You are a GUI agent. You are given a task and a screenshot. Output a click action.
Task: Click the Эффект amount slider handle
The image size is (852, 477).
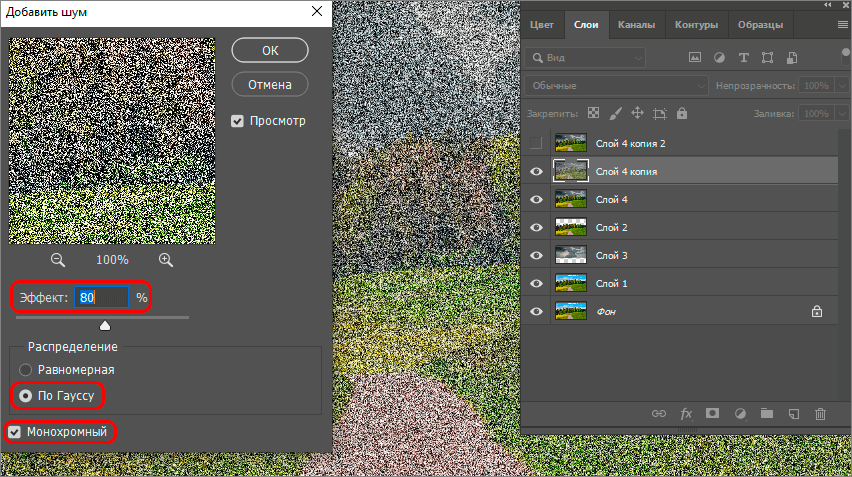tap(105, 325)
